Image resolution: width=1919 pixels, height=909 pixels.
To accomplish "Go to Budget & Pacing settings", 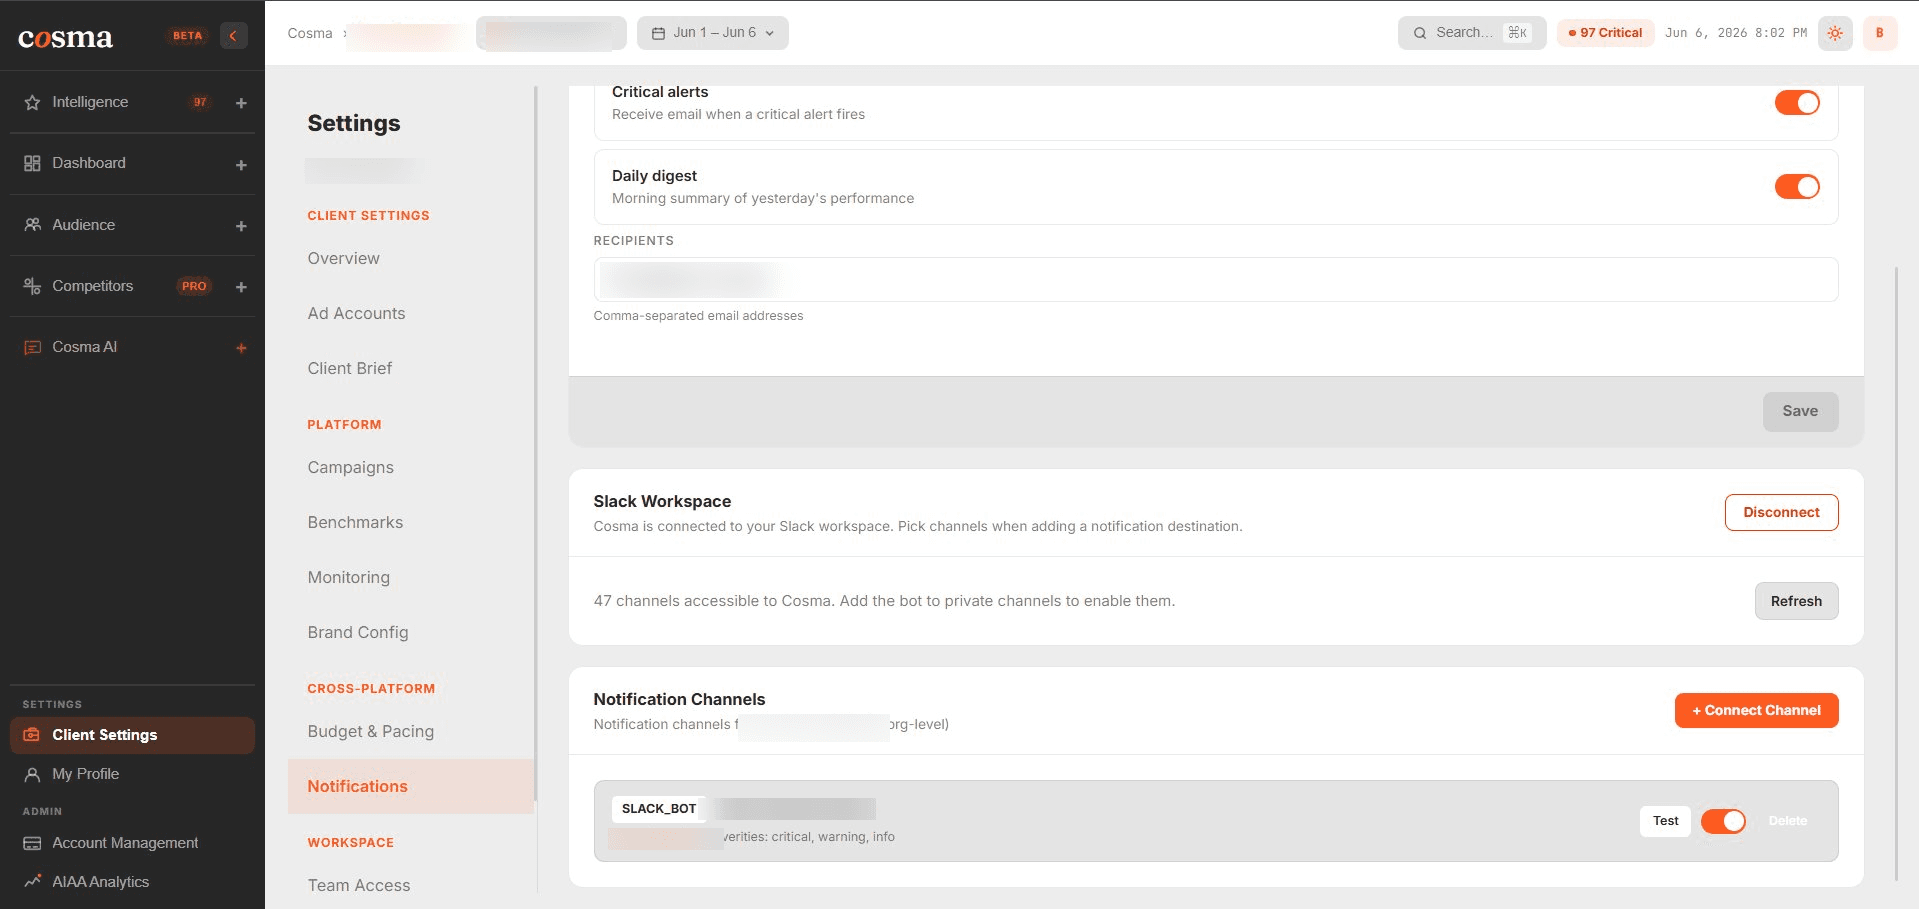I will [370, 731].
